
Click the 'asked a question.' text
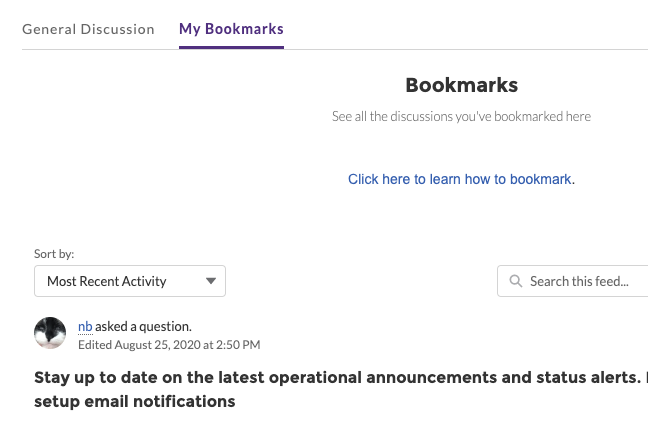[x=143, y=327]
